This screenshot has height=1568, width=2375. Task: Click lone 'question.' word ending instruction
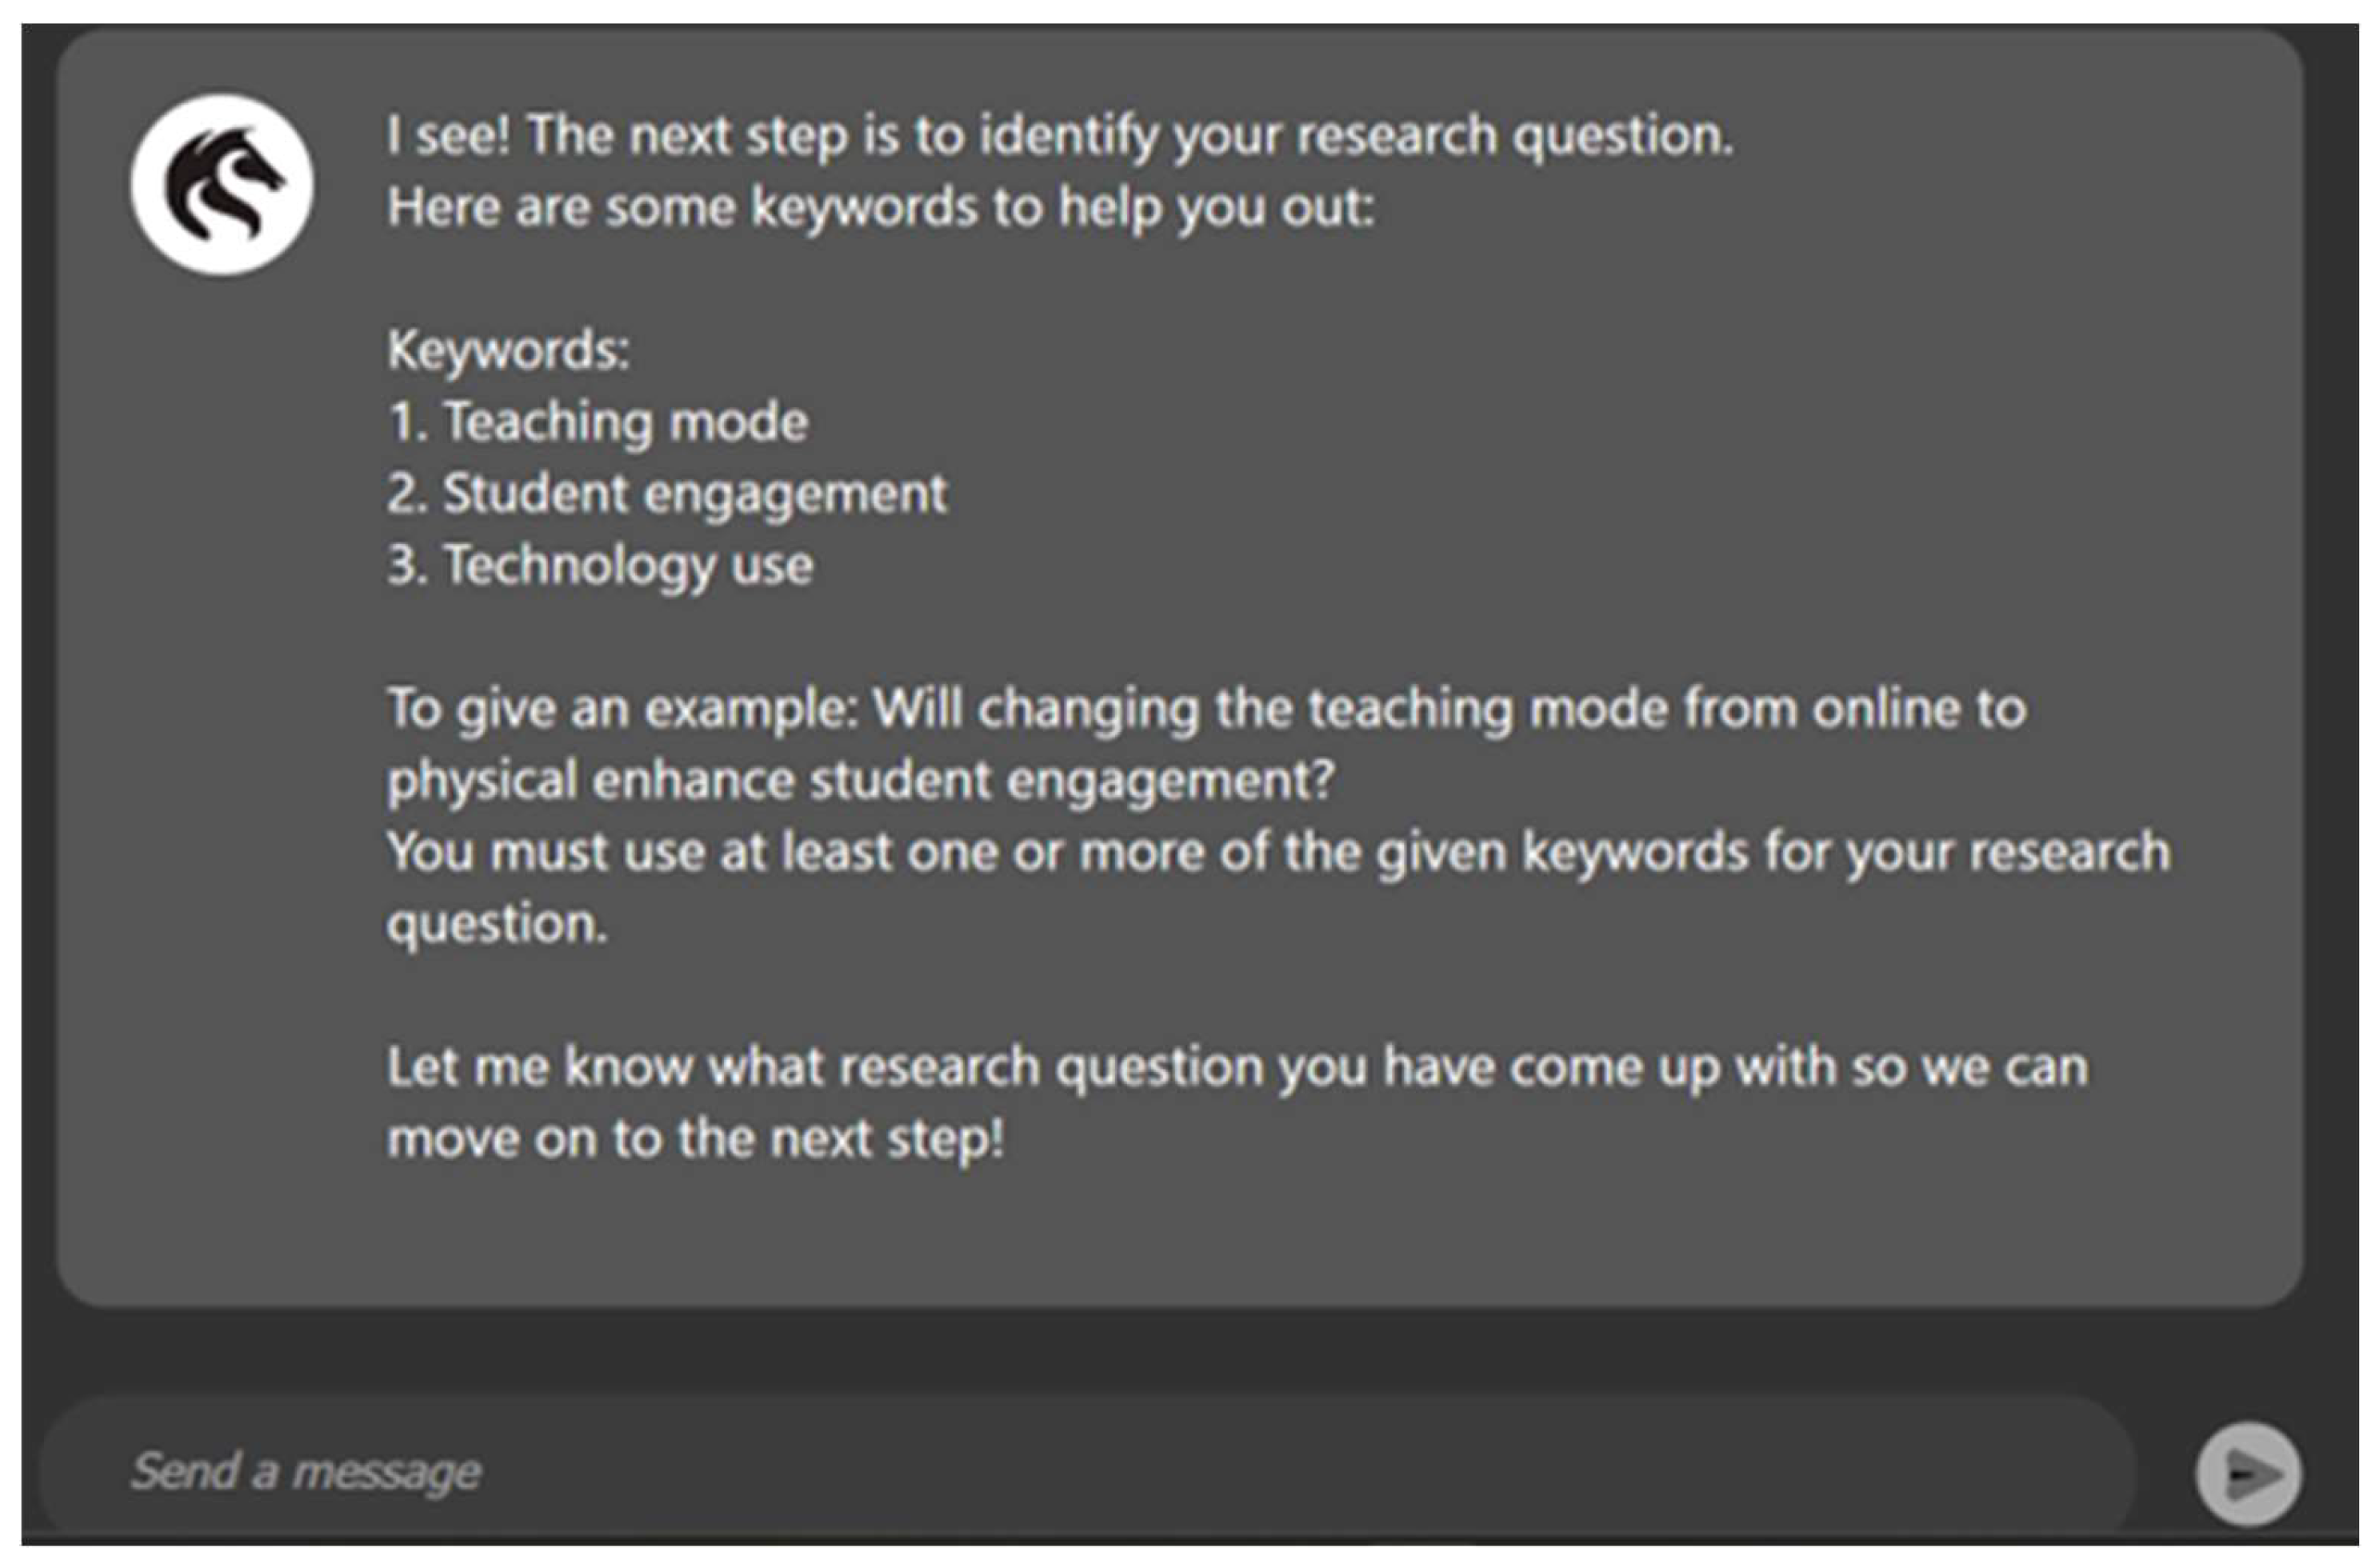coord(497,924)
